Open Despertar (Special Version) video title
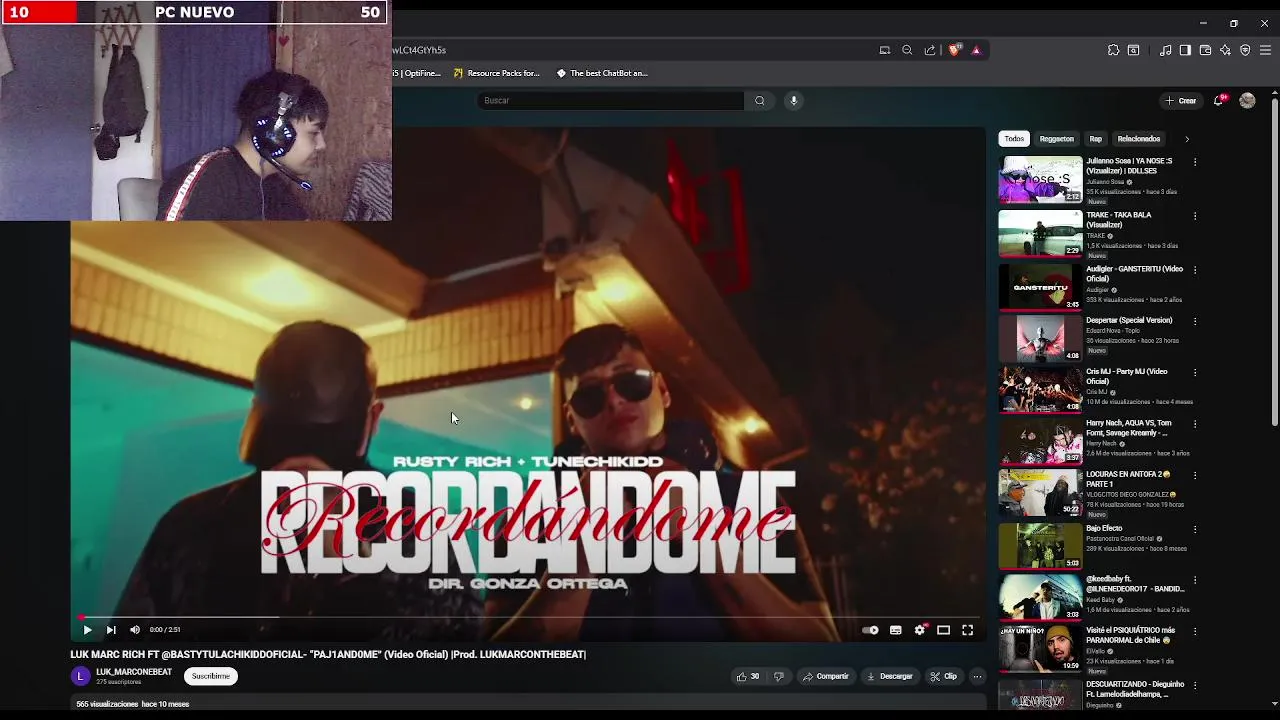1280x720 pixels. pyautogui.click(x=1129, y=321)
